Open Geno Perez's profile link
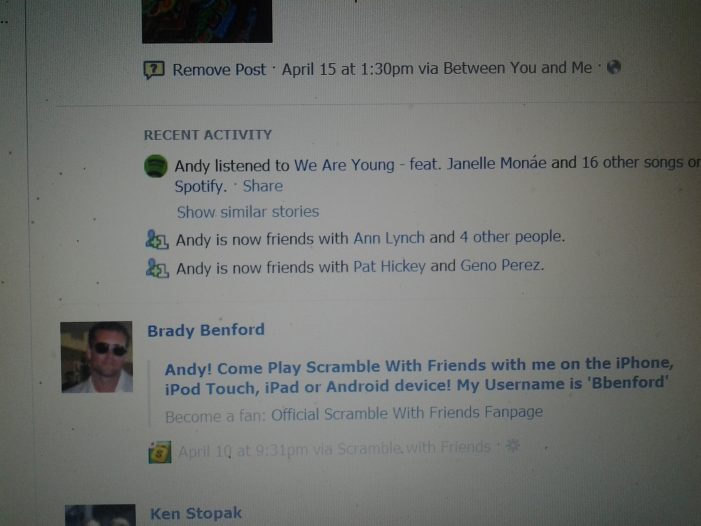Image resolution: width=701 pixels, height=526 pixels. tap(502, 265)
